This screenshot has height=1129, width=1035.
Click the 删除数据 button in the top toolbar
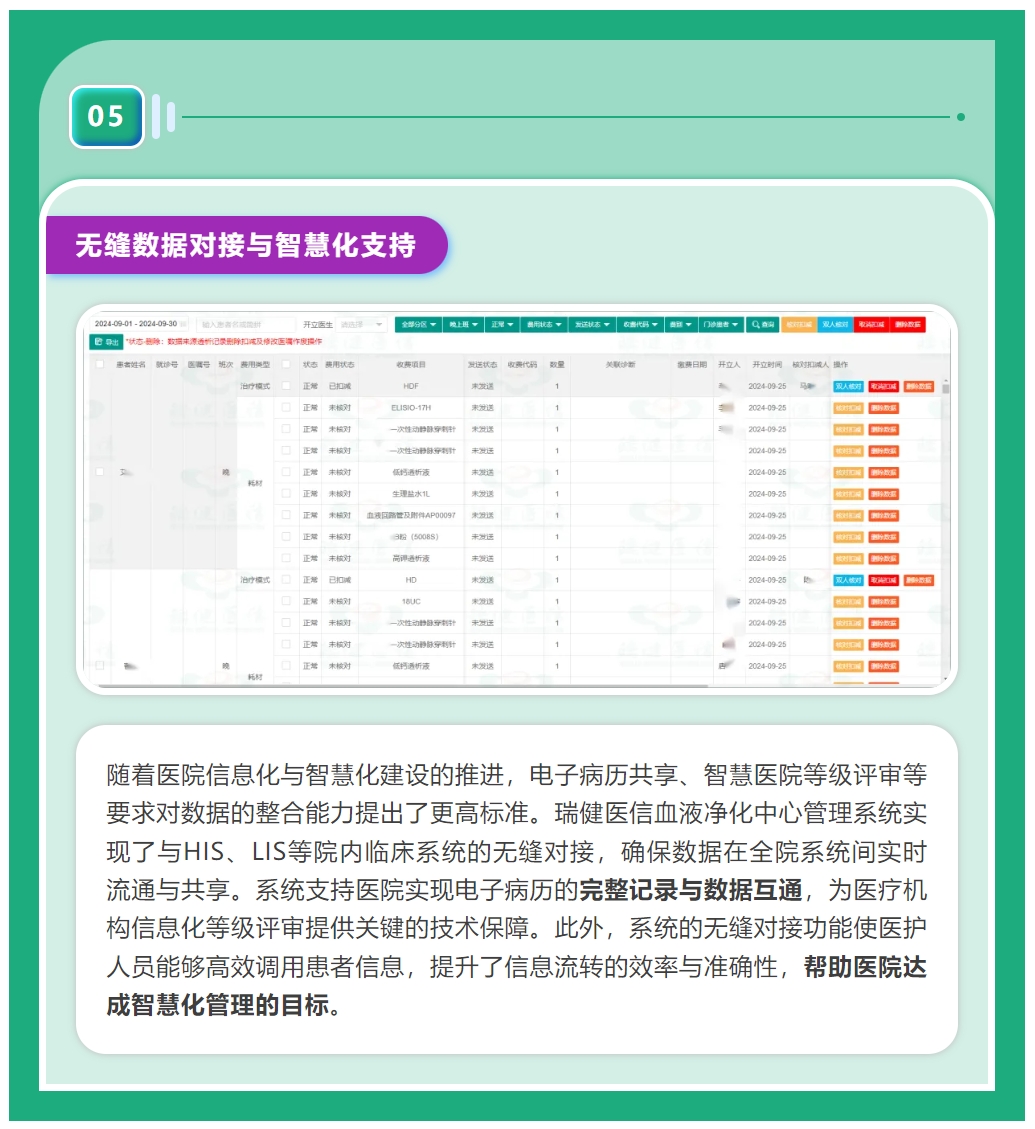[x=908, y=325]
